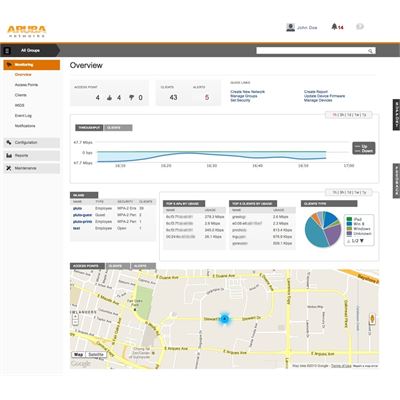
Task: Click the device icon left of All Groups
Action: click(x=7, y=50)
